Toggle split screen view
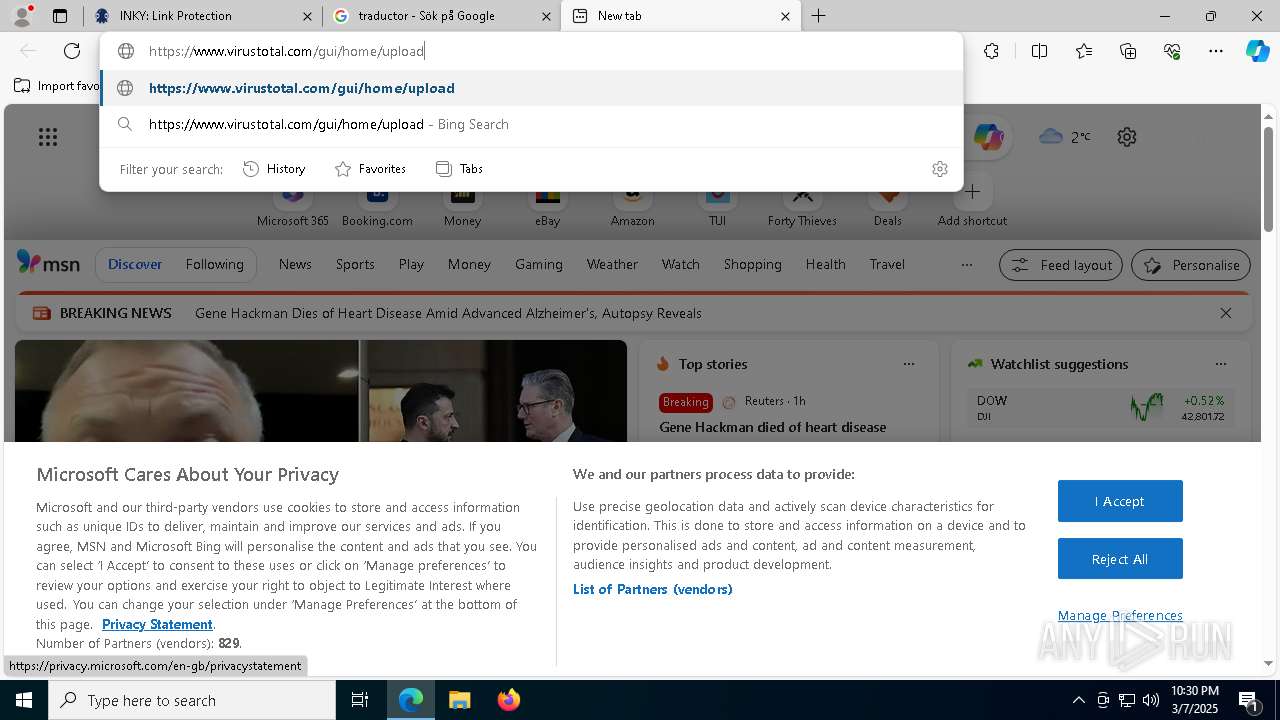Viewport: 1280px width, 720px height. (x=1039, y=51)
